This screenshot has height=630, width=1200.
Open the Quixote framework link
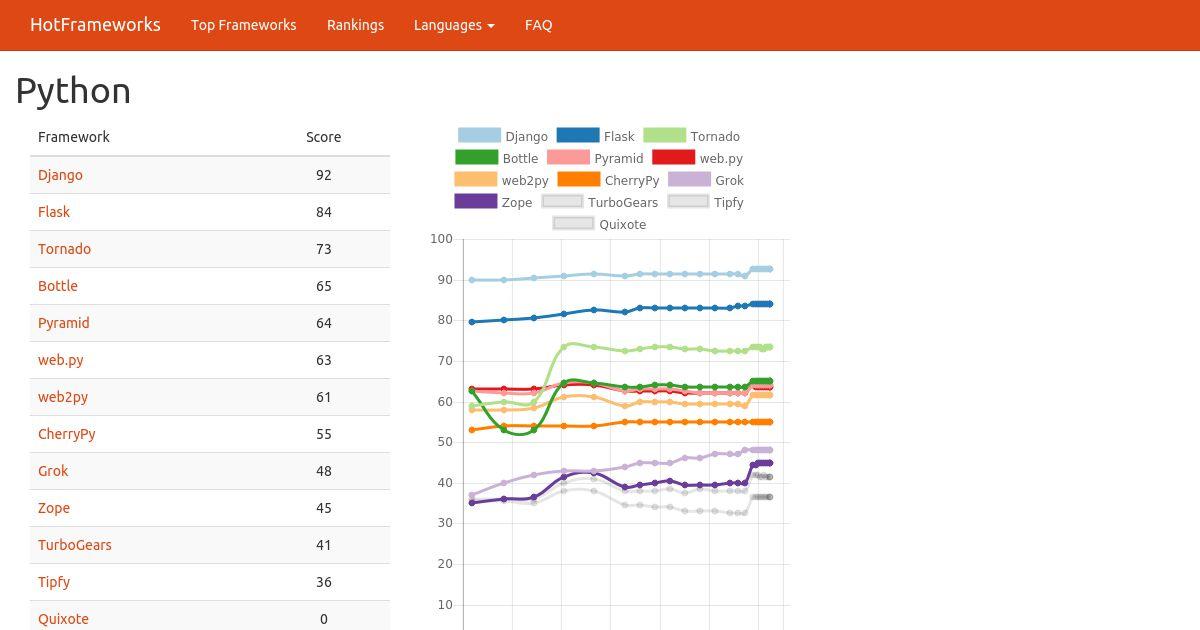coord(63,619)
